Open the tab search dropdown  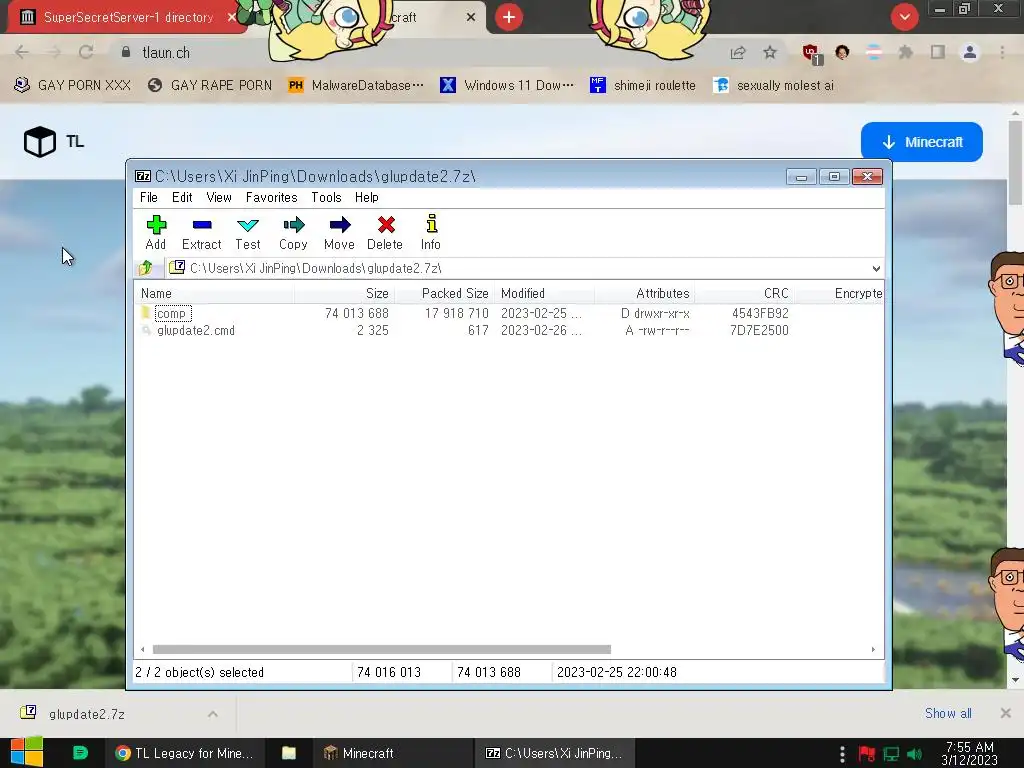pos(904,17)
